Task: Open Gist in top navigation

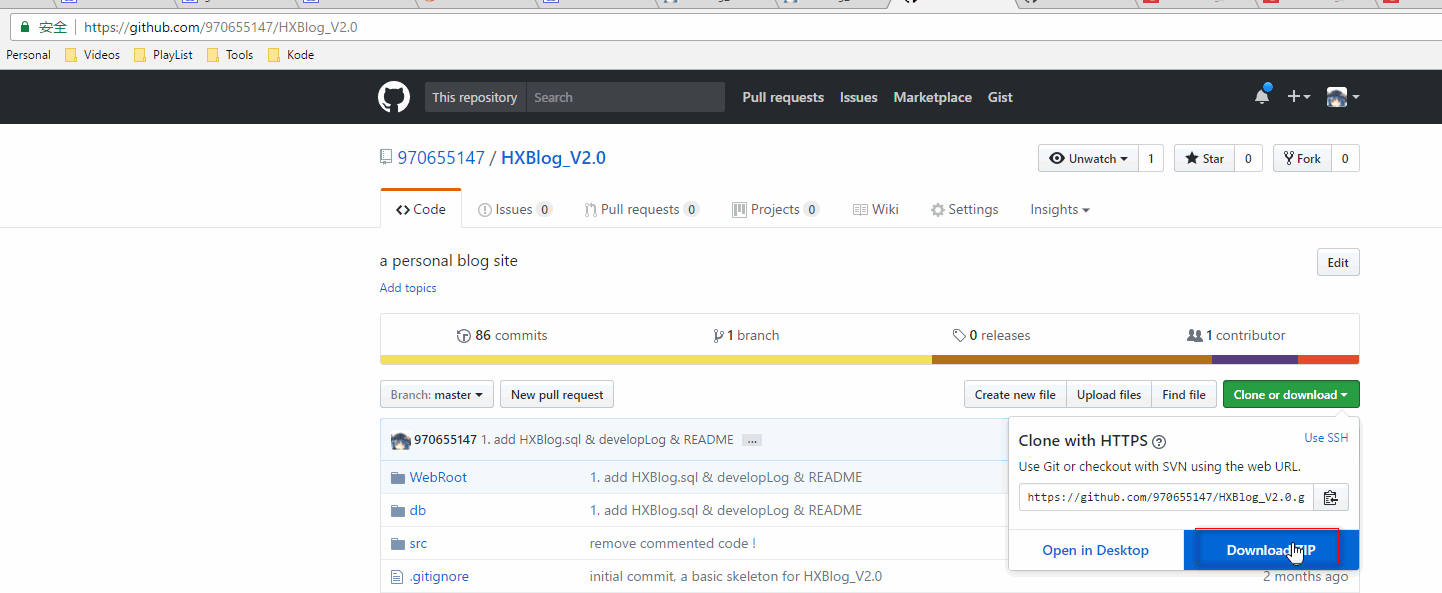Action: click(1000, 97)
